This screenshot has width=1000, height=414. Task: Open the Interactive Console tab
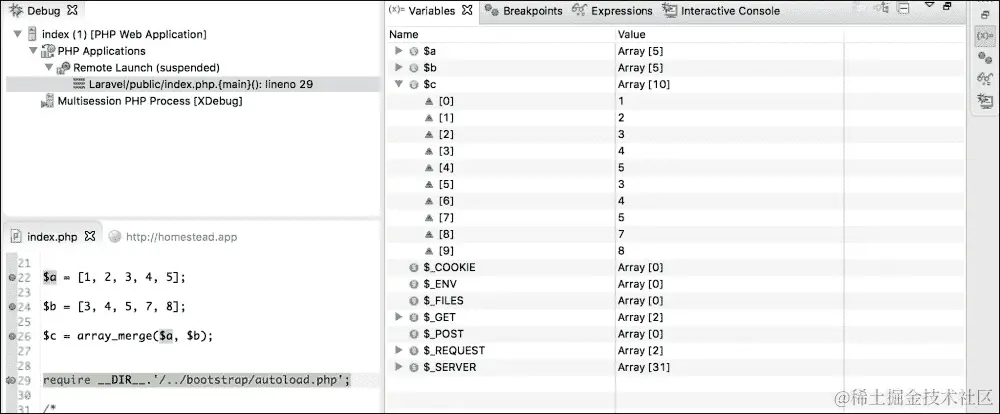721,11
